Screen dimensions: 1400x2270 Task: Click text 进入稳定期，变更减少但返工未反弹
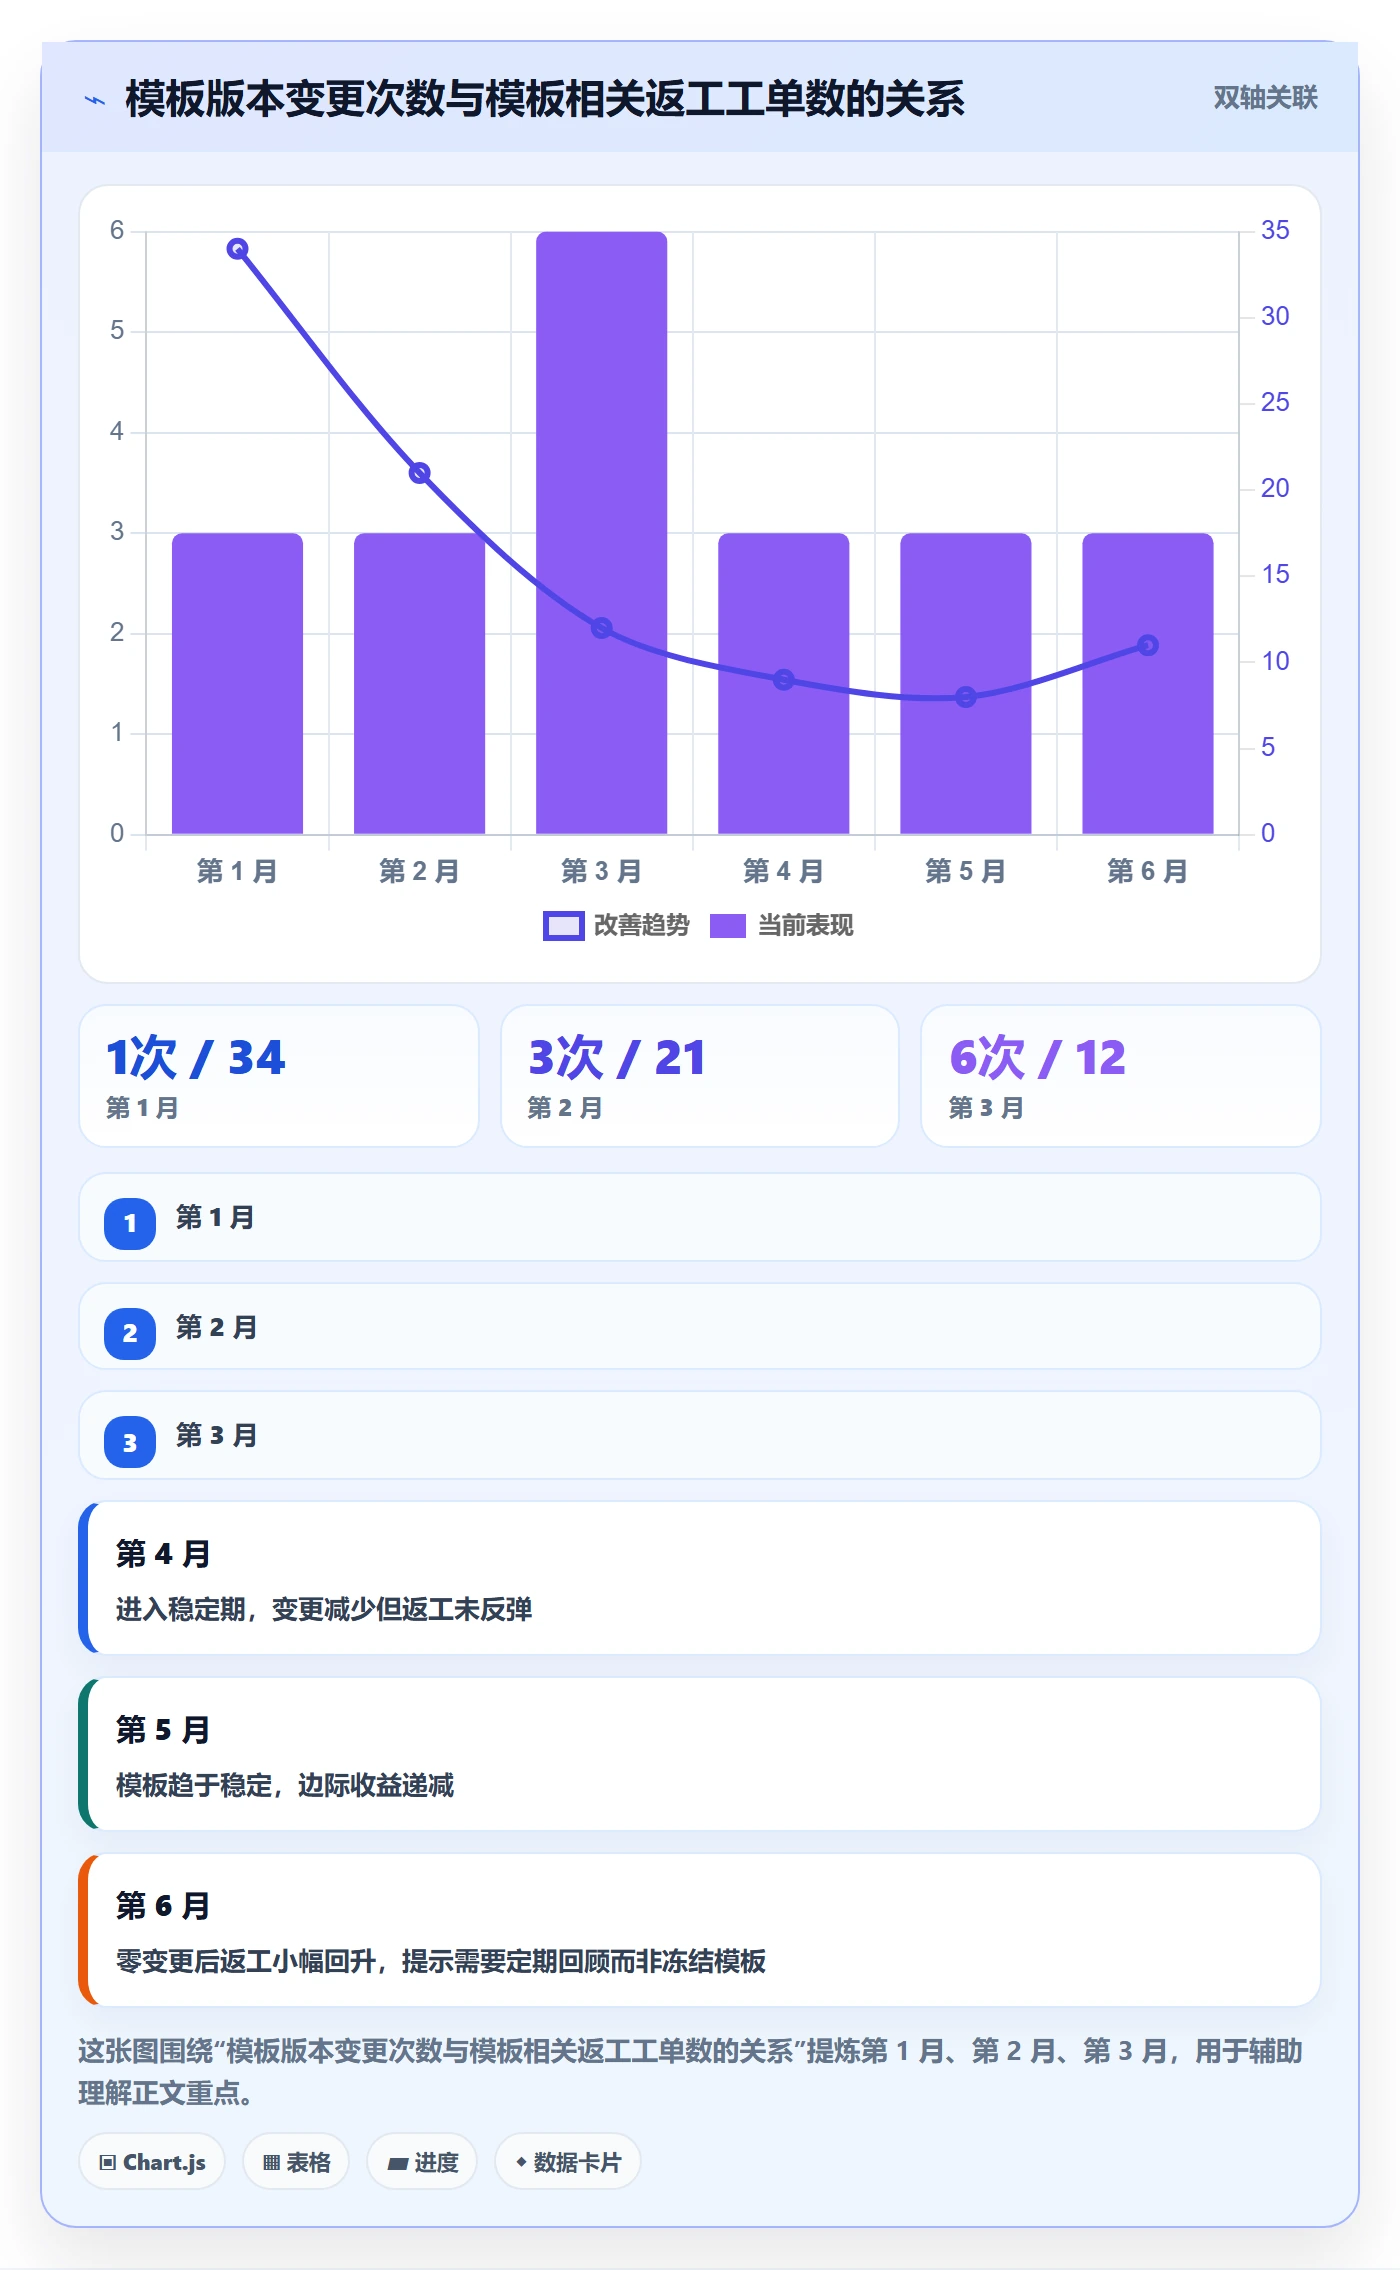324,1610
